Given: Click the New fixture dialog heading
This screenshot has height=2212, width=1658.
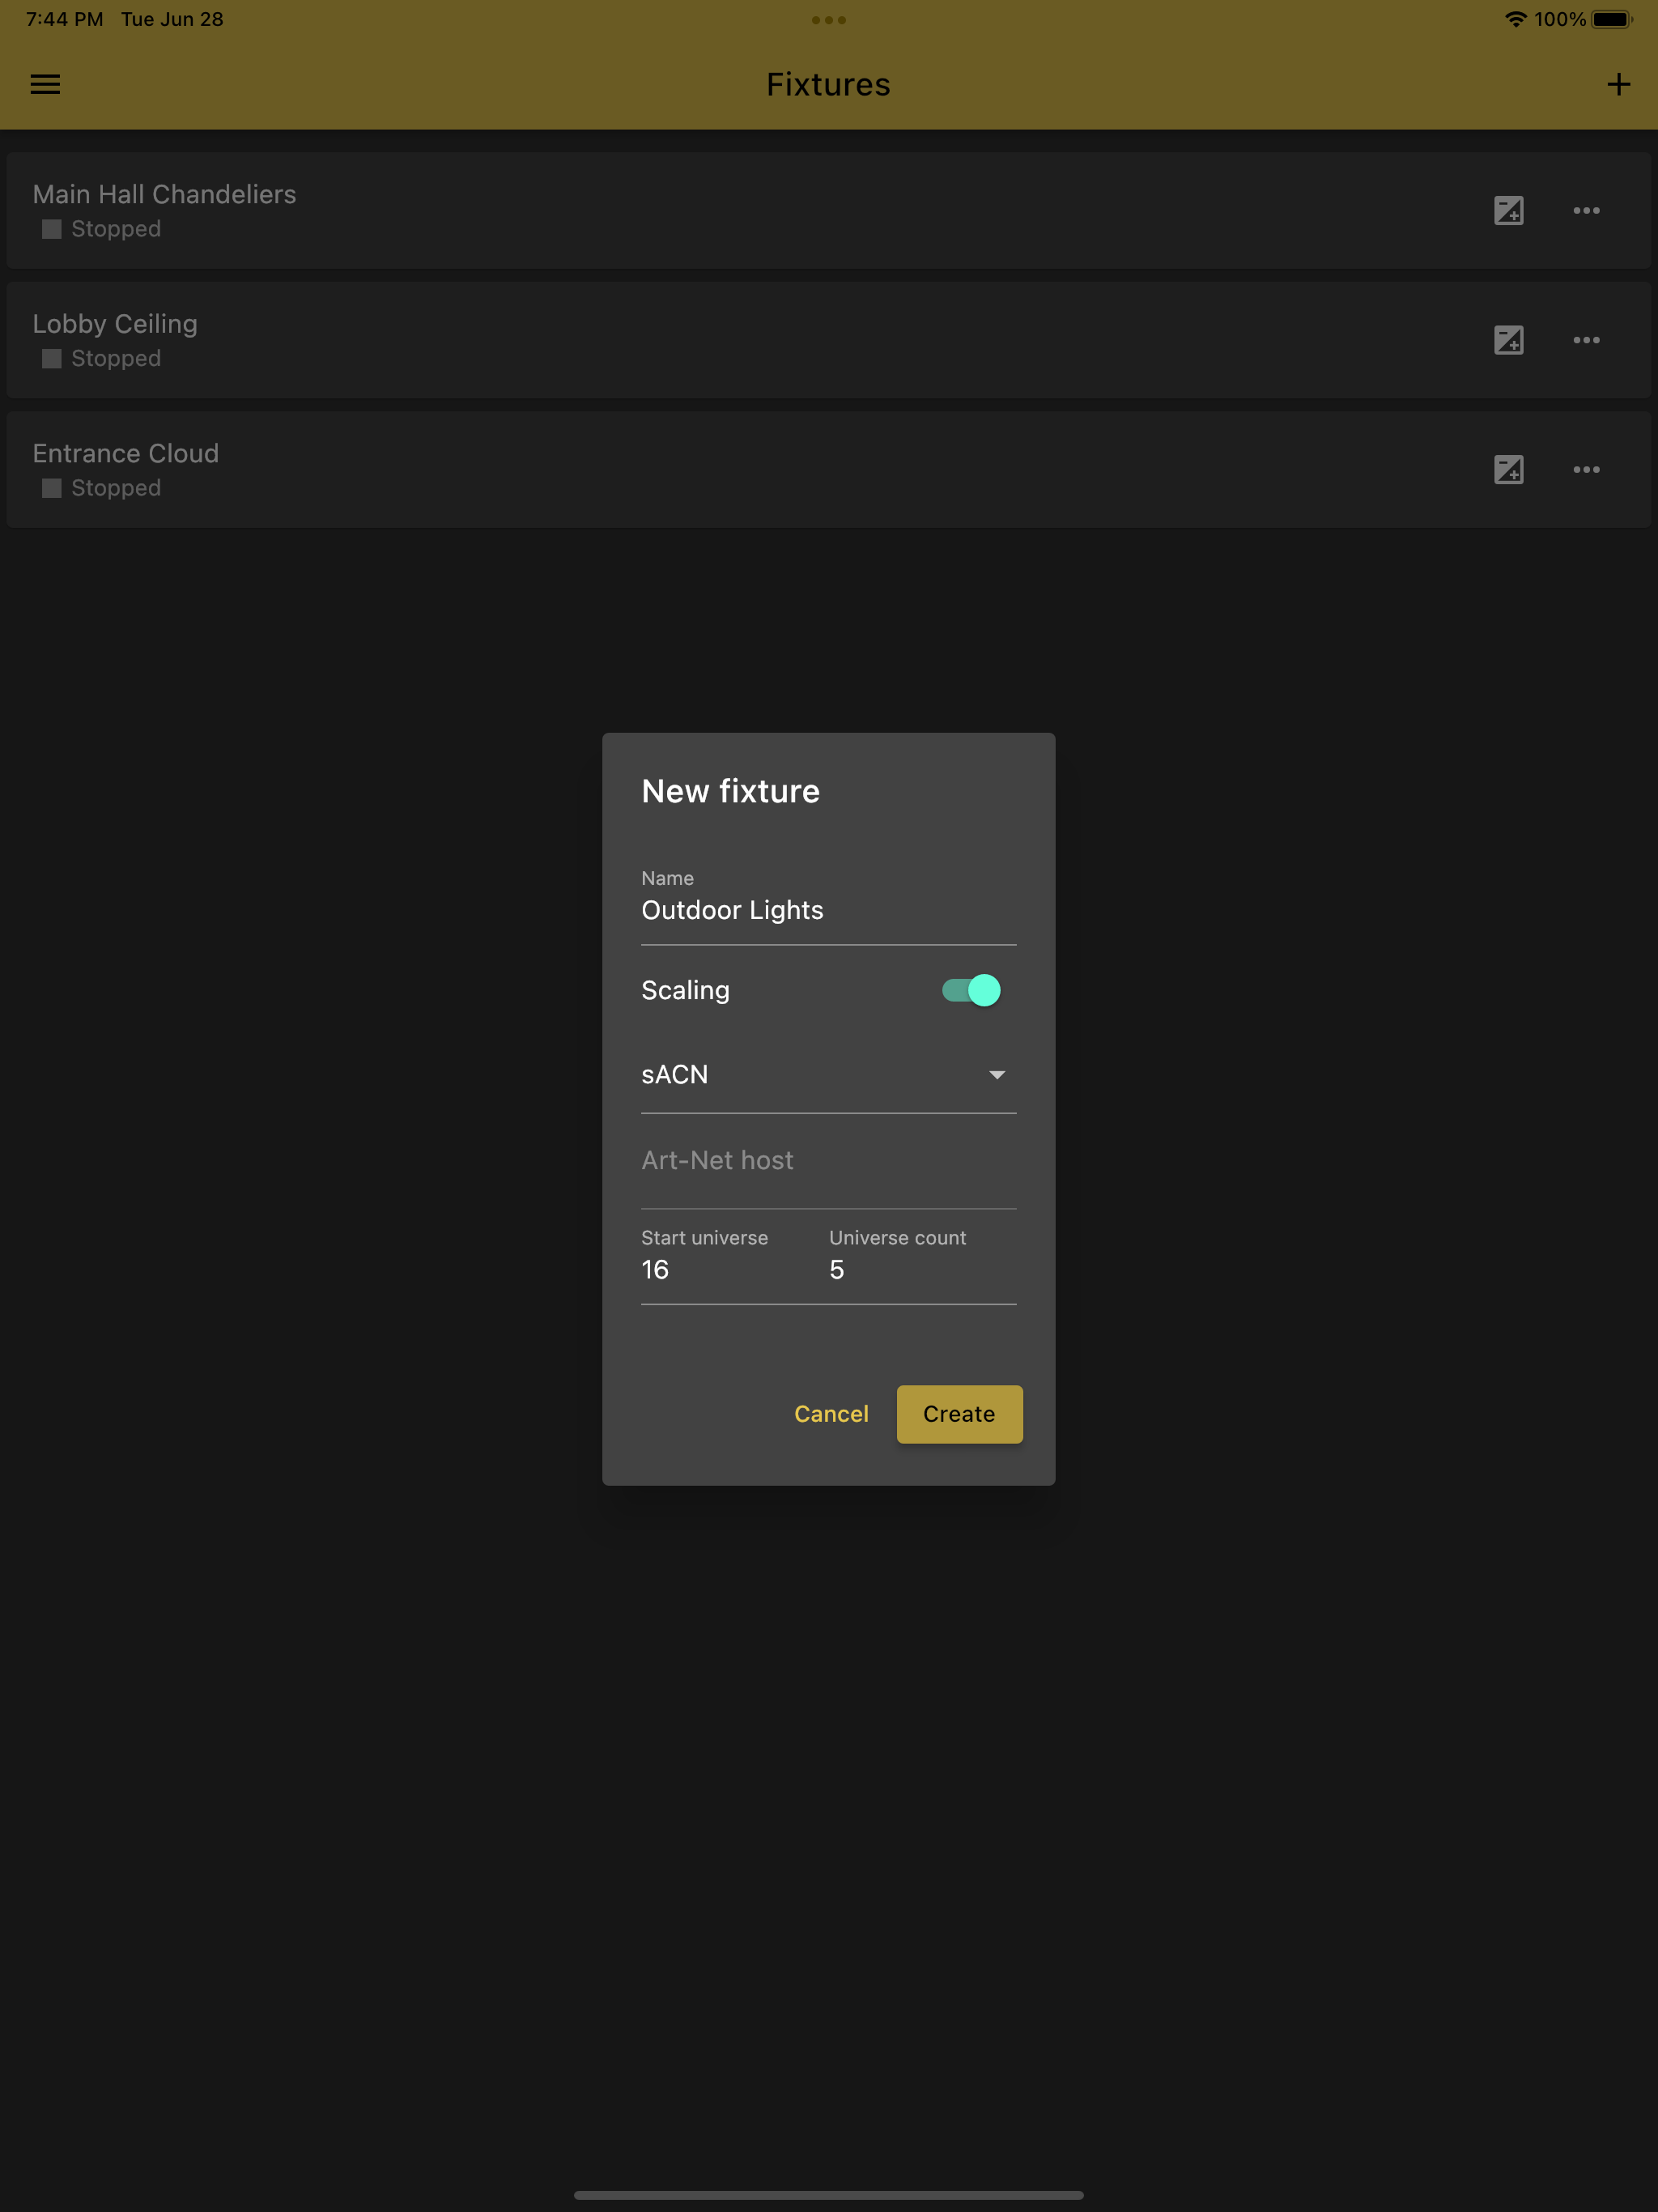Looking at the screenshot, I should click(x=730, y=791).
